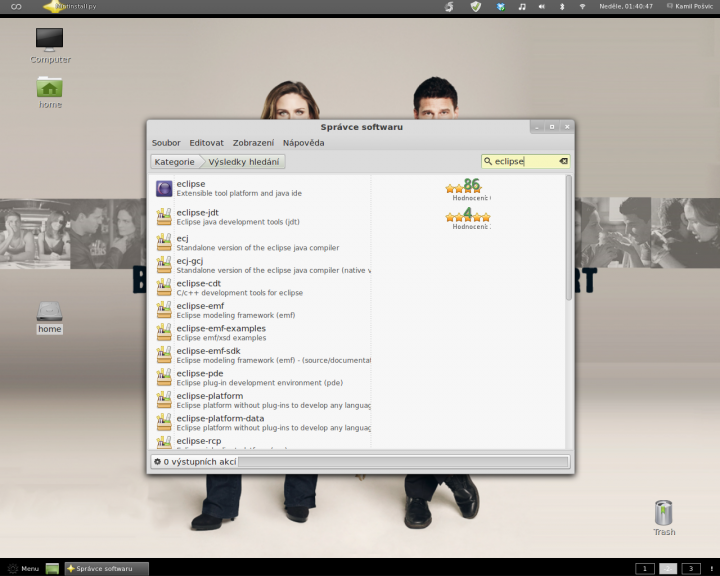
Task: Open the Menu button in bottom panel
Action: point(24,569)
